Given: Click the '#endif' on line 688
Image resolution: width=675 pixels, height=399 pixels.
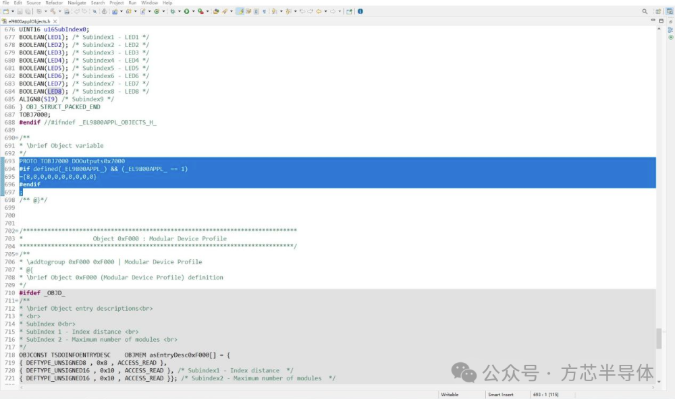Looking at the screenshot, I should (30, 122).
